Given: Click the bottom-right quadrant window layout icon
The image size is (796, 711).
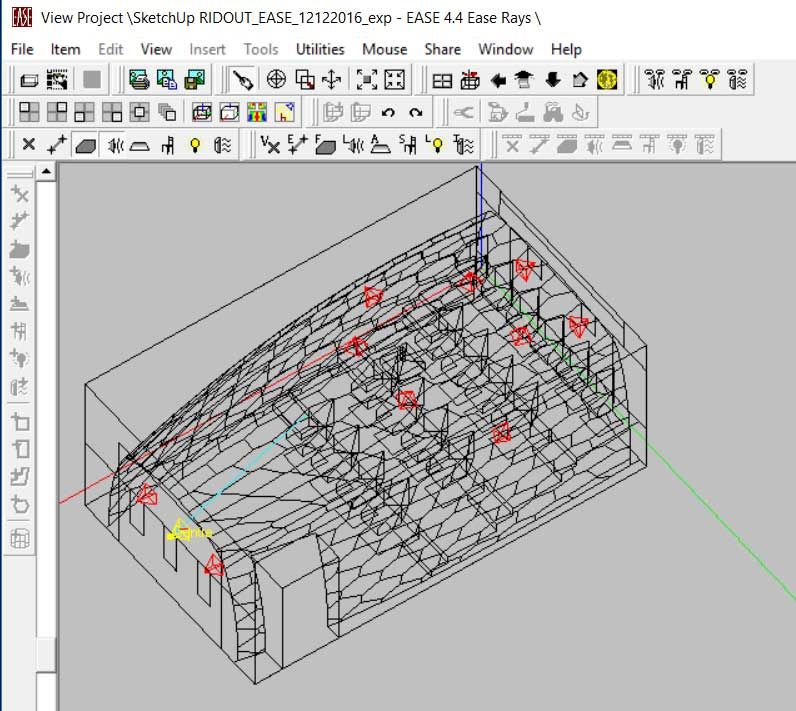Looking at the screenshot, I should [112, 112].
